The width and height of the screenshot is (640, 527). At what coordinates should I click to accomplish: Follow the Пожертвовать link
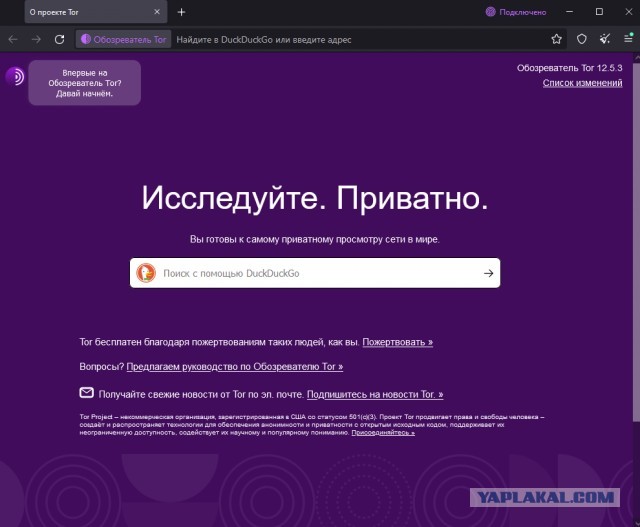(x=398, y=342)
